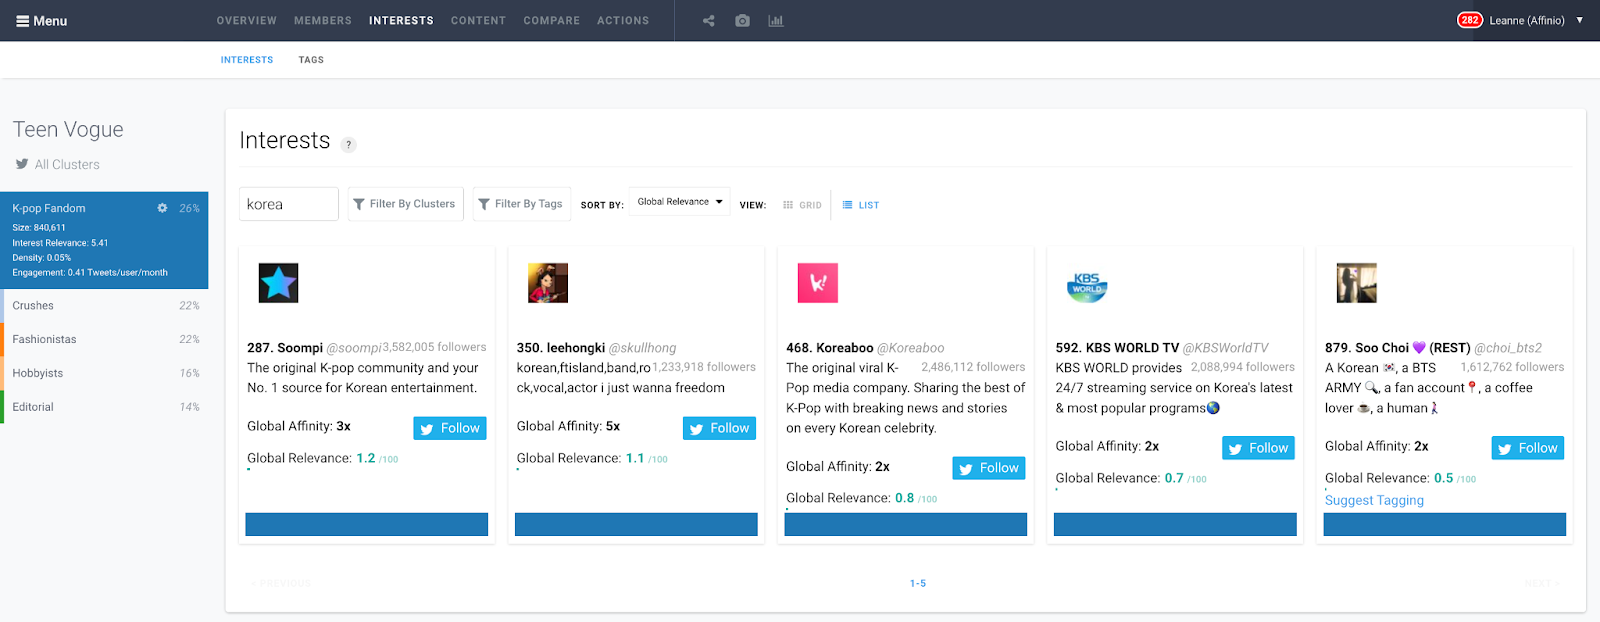The height and width of the screenshot is (622, 1600).
Task: Click Soompi profile avatar
Action: click(278, 283)
